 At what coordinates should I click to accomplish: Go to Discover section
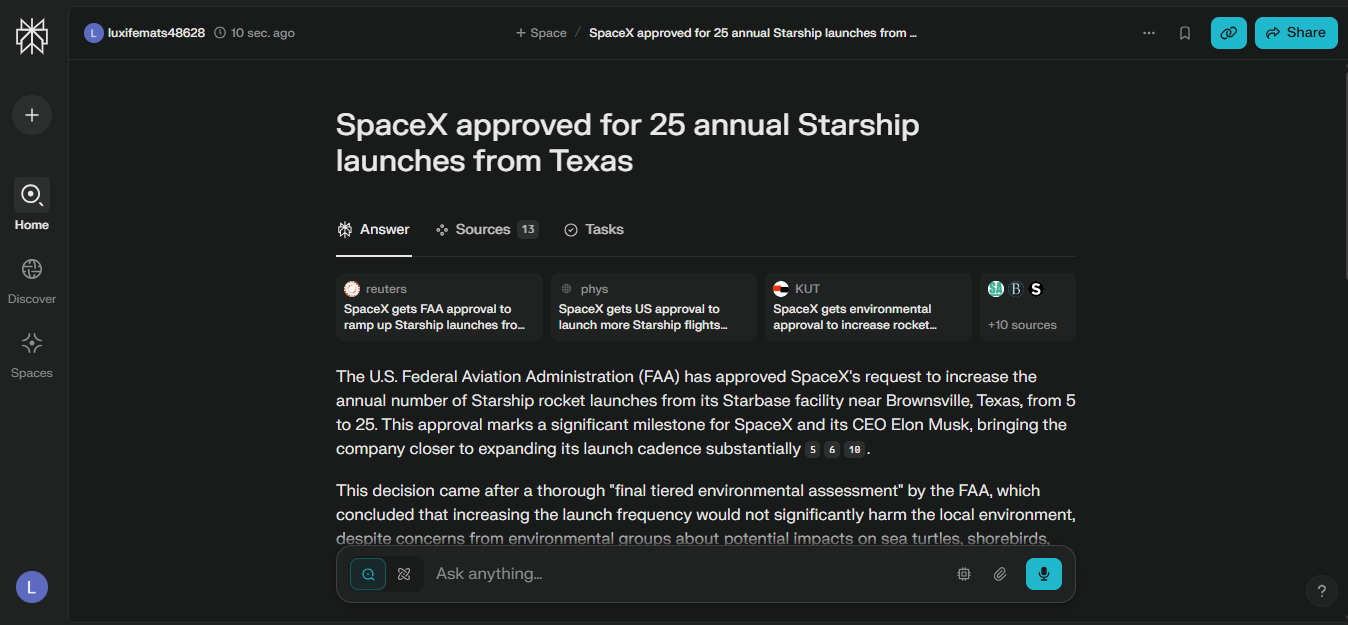point(32,280)
